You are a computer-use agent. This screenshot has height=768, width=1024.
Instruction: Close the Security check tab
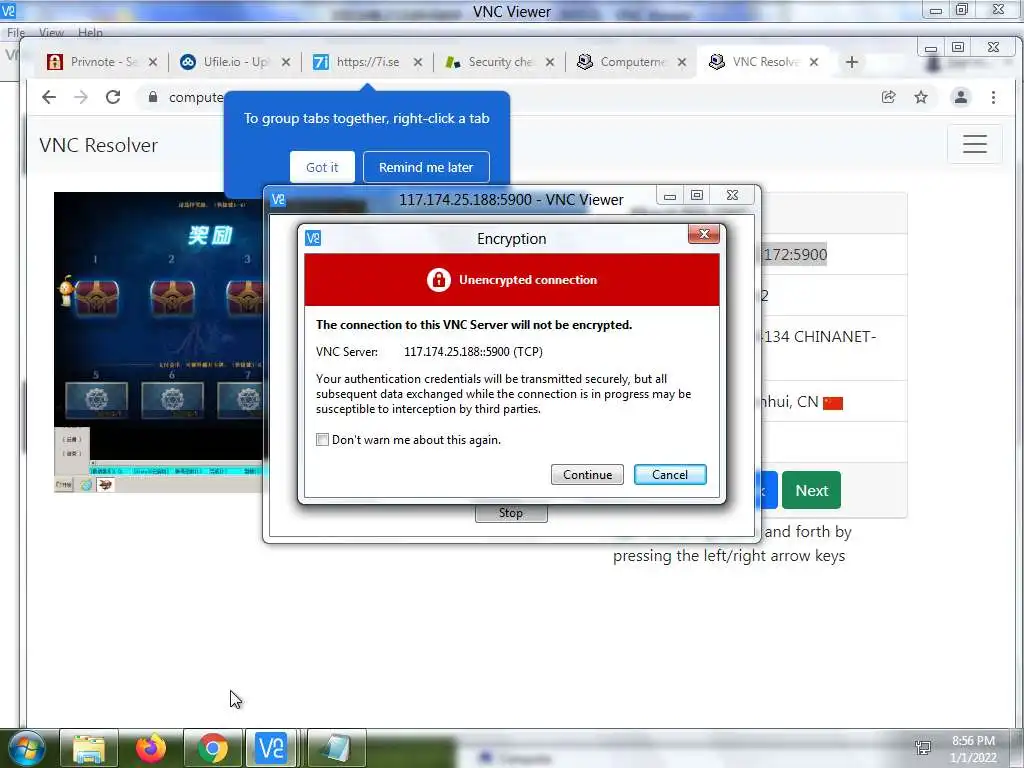pyautogui.click(x=550, y=62)
